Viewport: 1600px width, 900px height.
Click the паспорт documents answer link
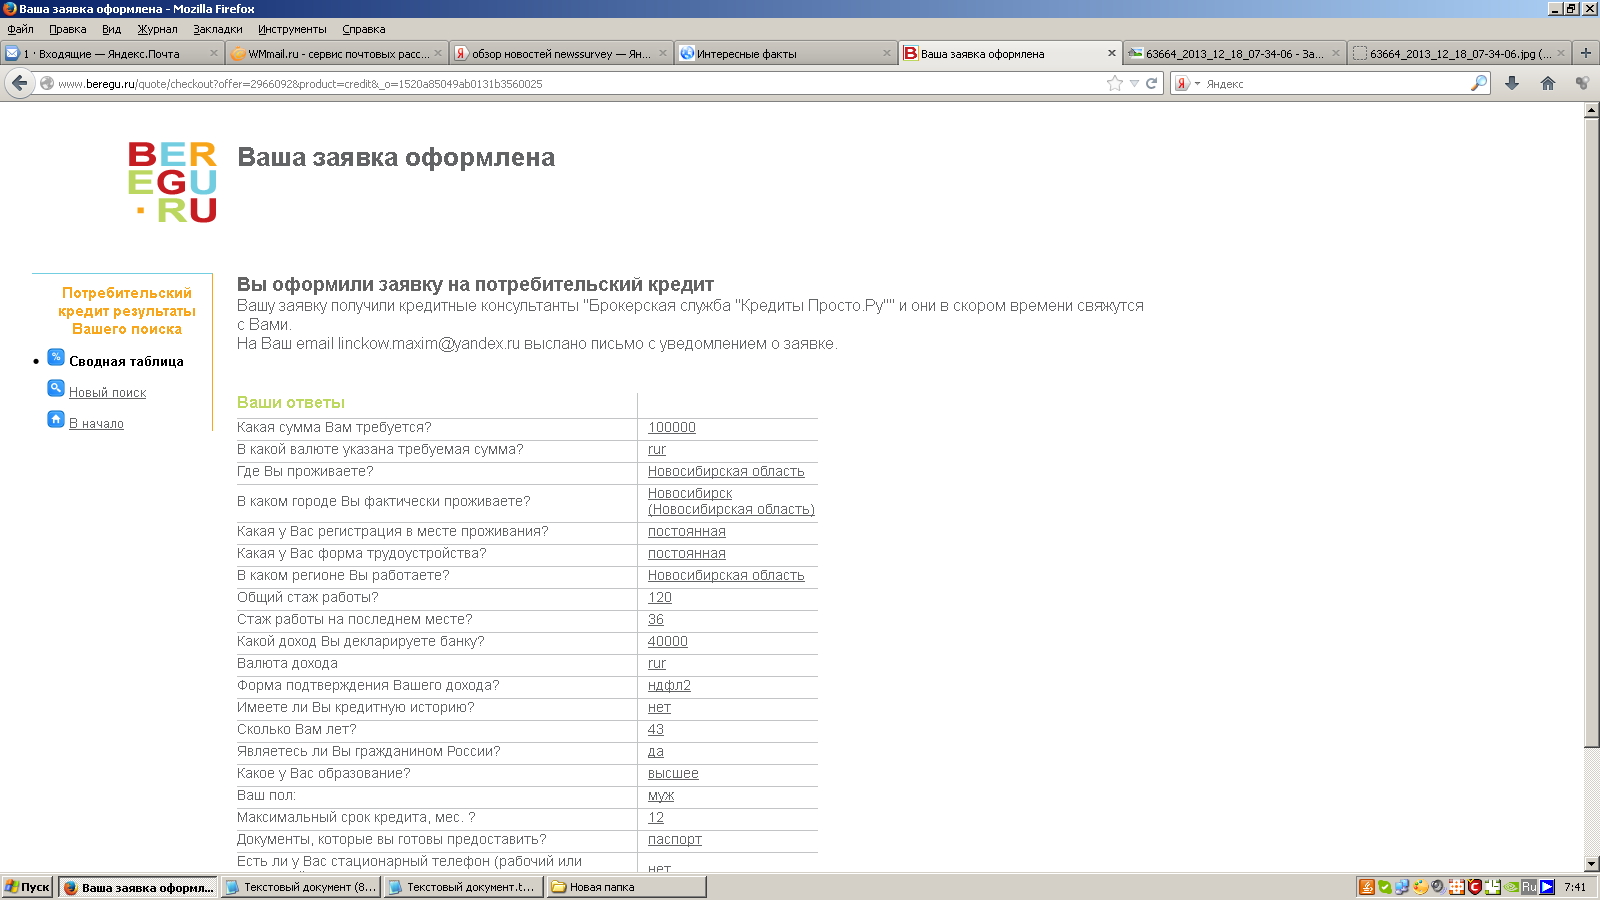675,840
